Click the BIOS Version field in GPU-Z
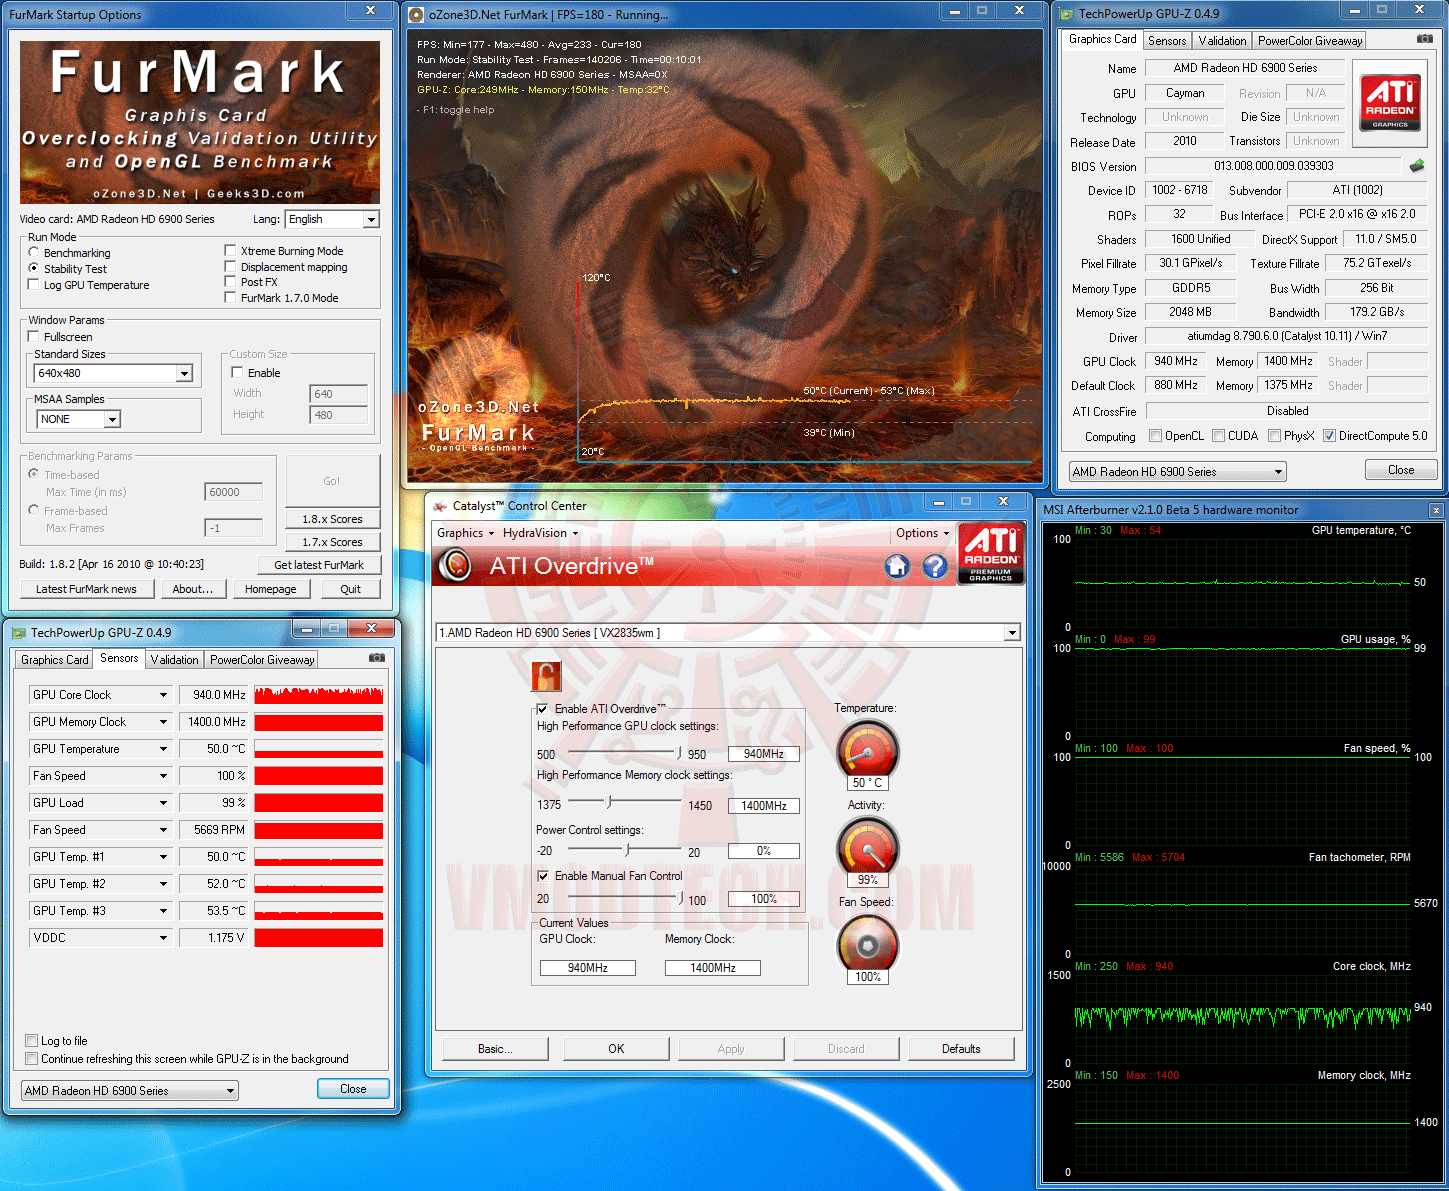This screenshot has width=1449, height=1191. (1274, 166)
